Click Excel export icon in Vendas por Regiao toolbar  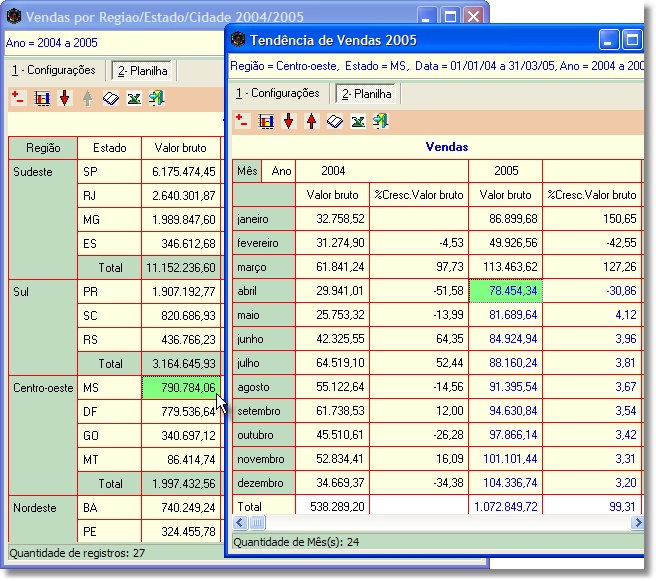[134, 99]
